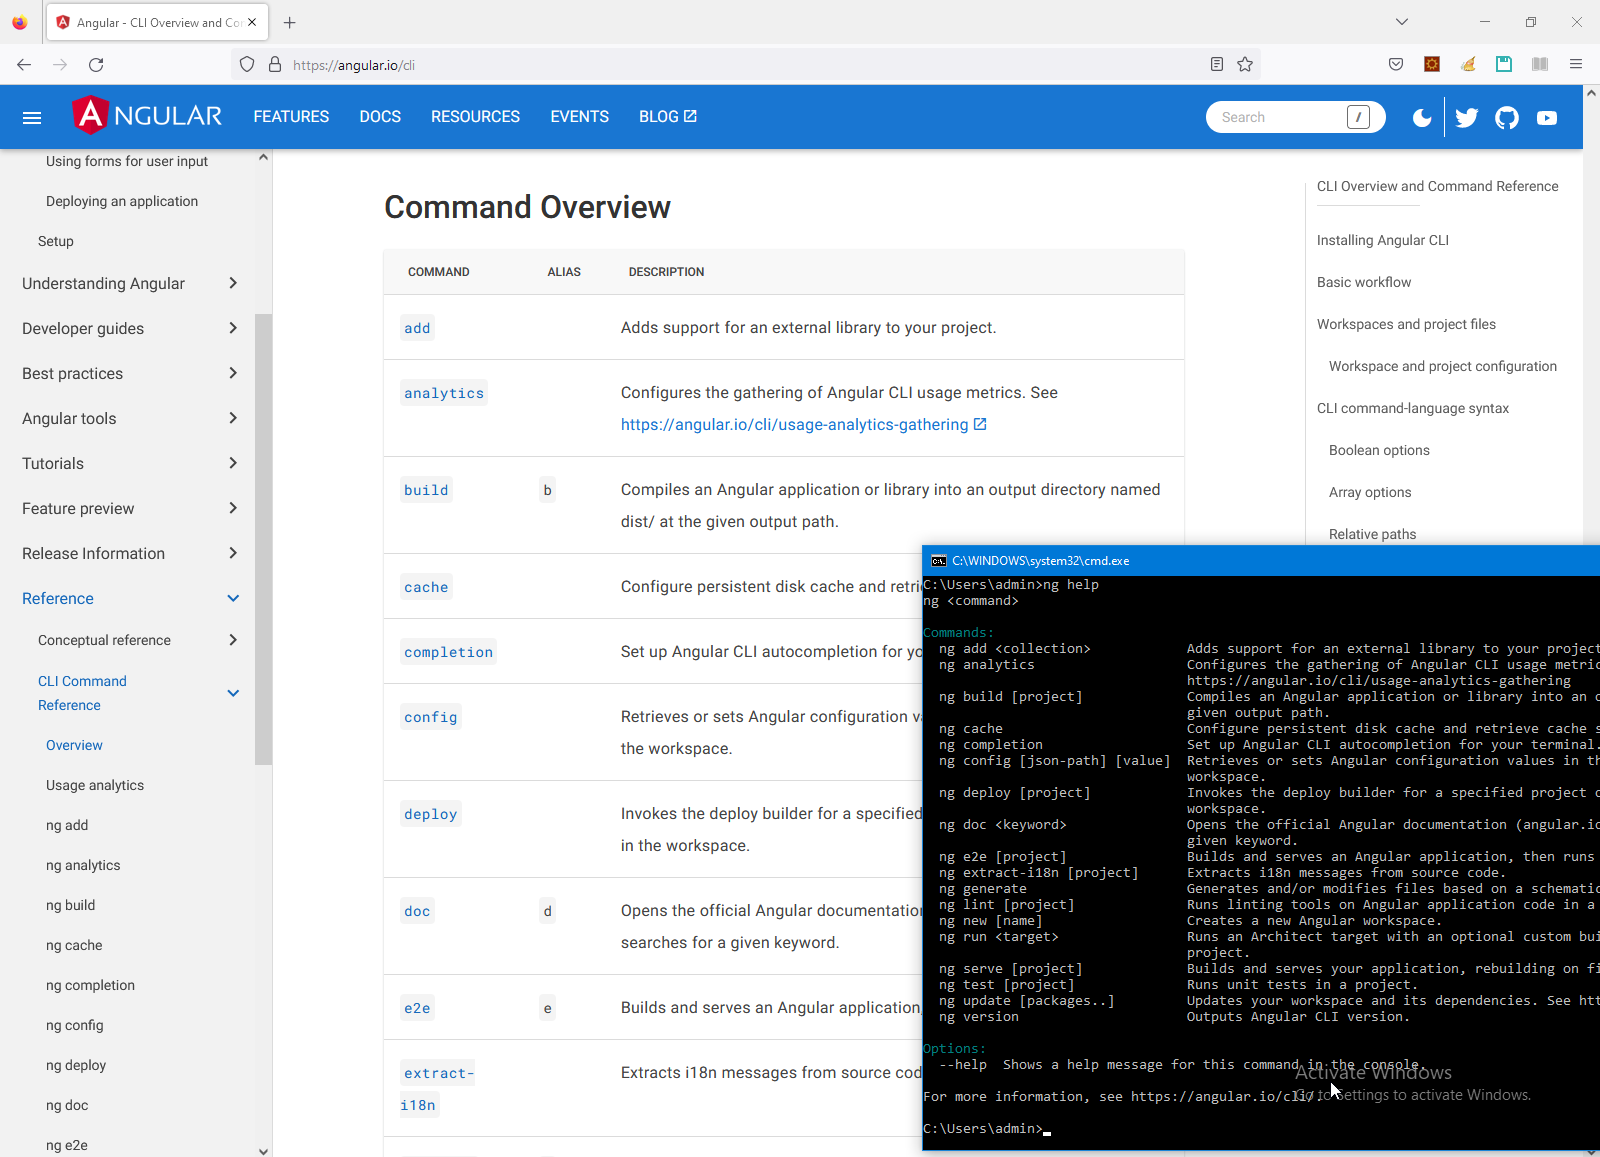Image resolution: width=1600 pixels, height=1157 pixels.
Task: Bookmark this page with the star icon
Action: pos(1245,65)
